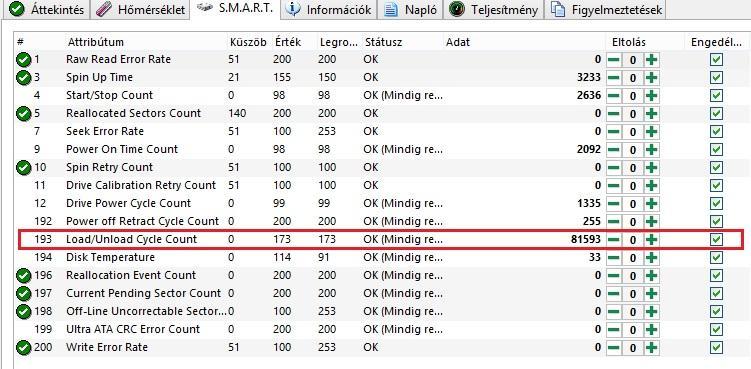Switch to the Áttekintés tab

tap(47, 10)
